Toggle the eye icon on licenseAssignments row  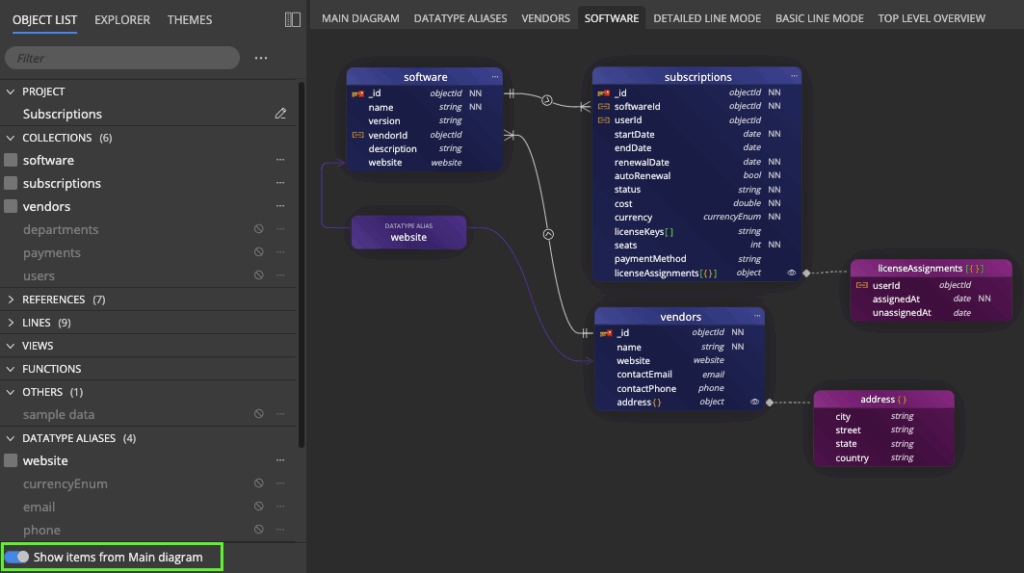[x=791, y=272]
